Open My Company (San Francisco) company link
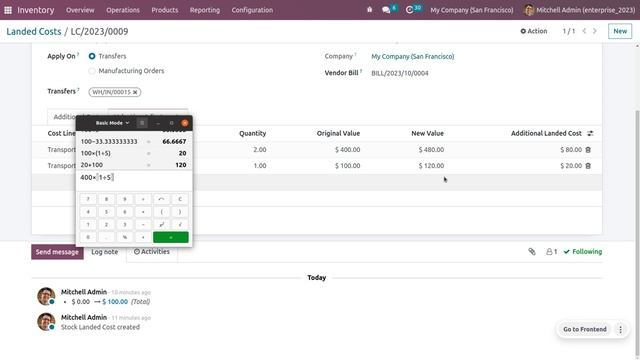Image resolution: width=640 pixels, height=360 pixels. pos(412,56)
